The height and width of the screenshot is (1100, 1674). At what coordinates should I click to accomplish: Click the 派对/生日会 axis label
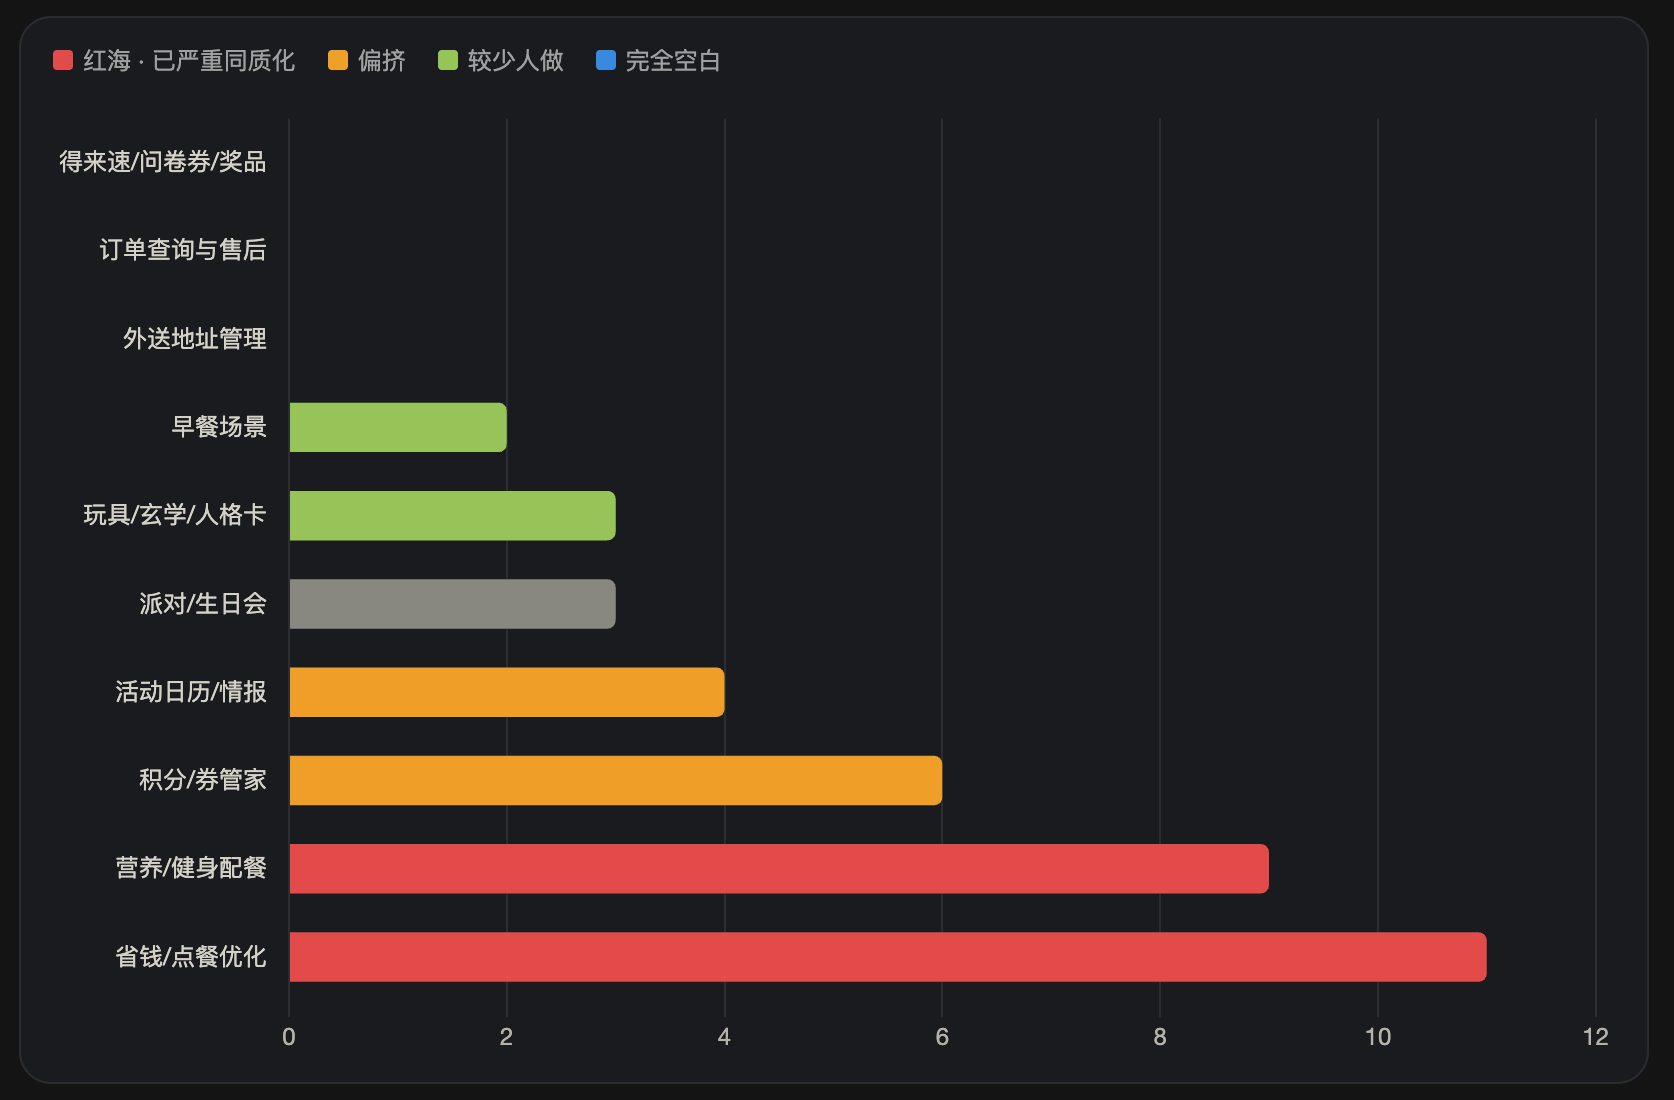coord(203,604)
